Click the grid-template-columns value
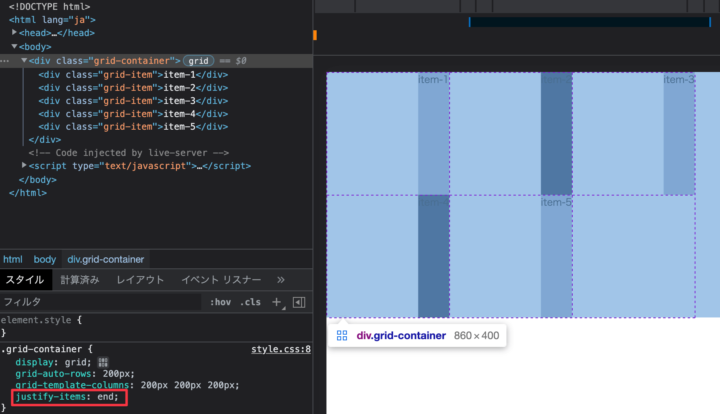This screenshot has width=720, height=414. point(190,385)
